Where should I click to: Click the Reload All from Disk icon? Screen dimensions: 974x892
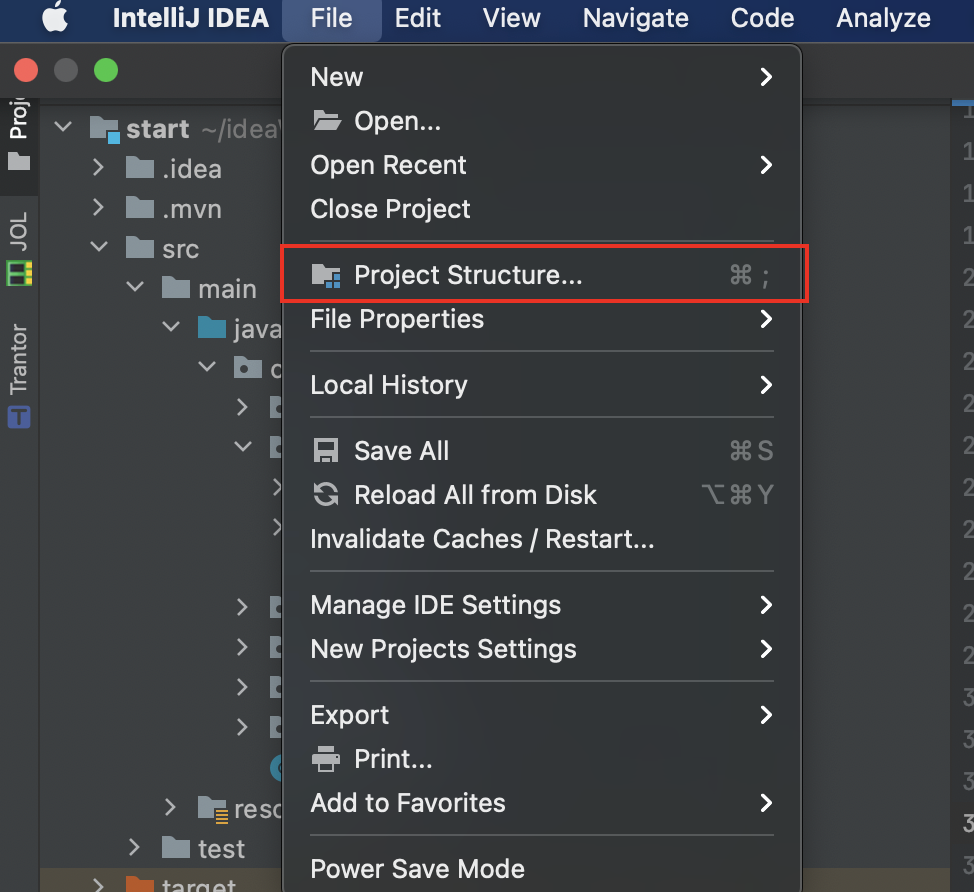(x=325, y=494)
